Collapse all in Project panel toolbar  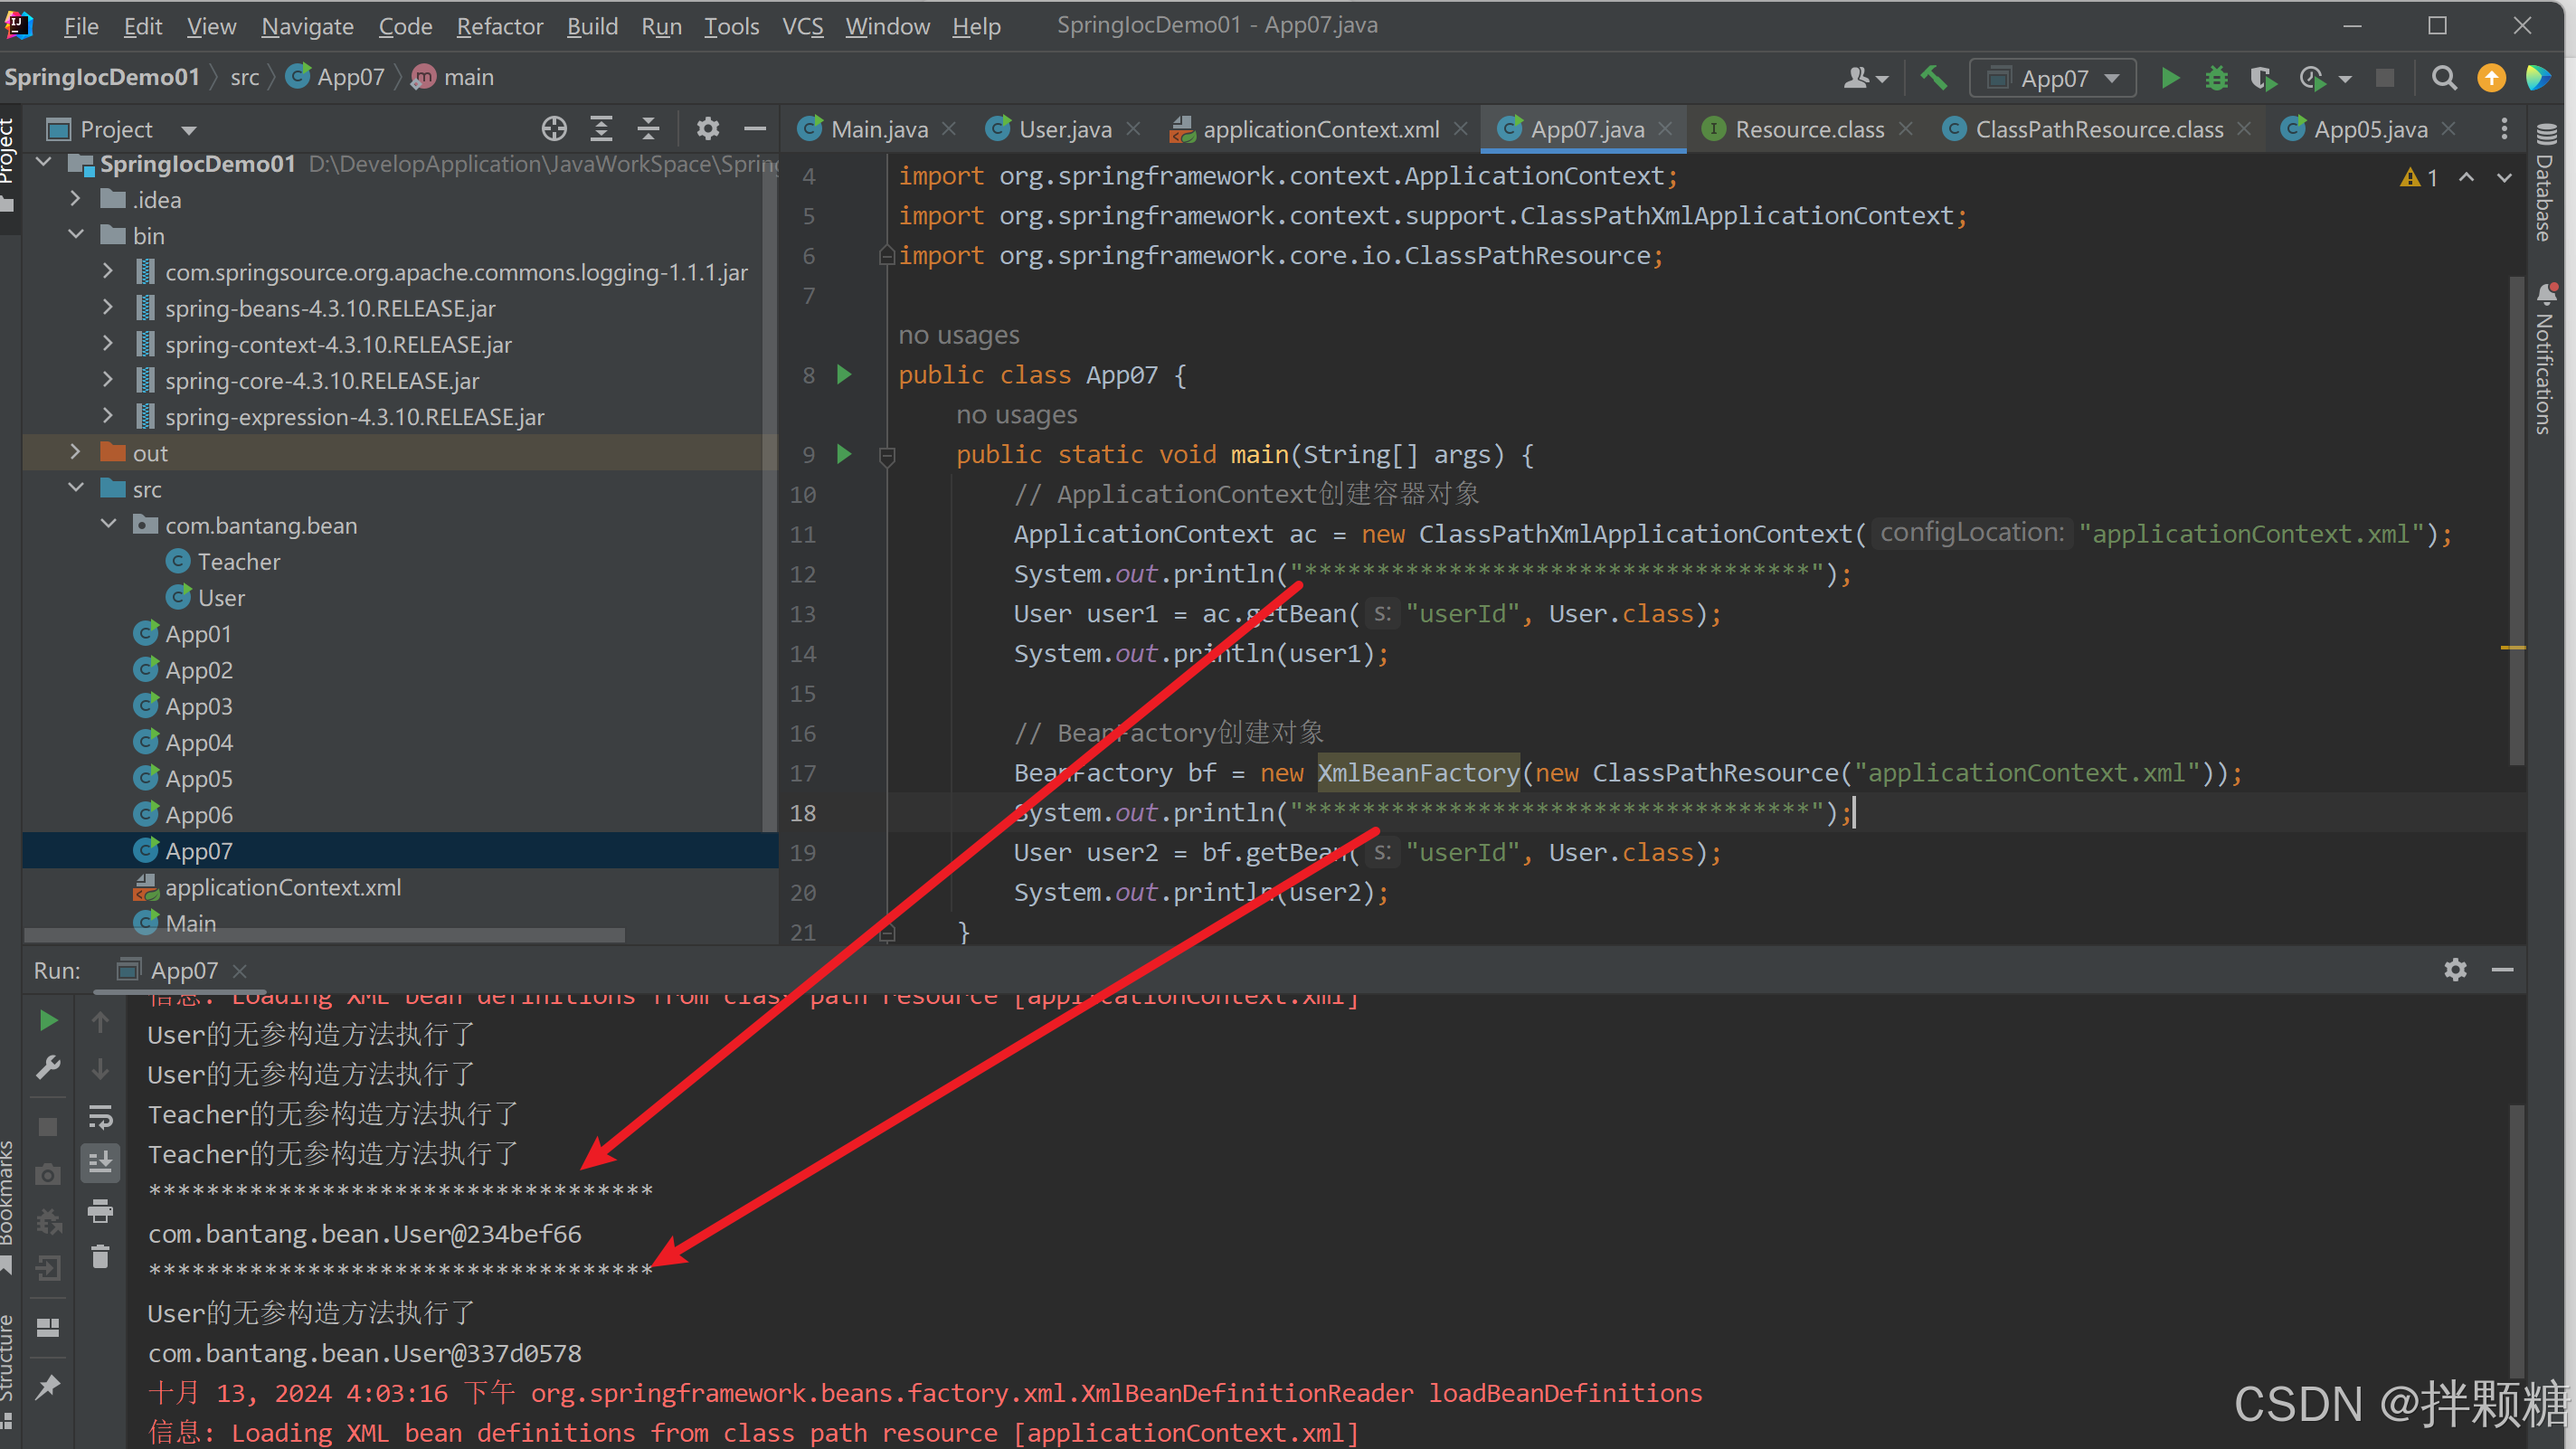pyautogui.click(x=648, y=129)
